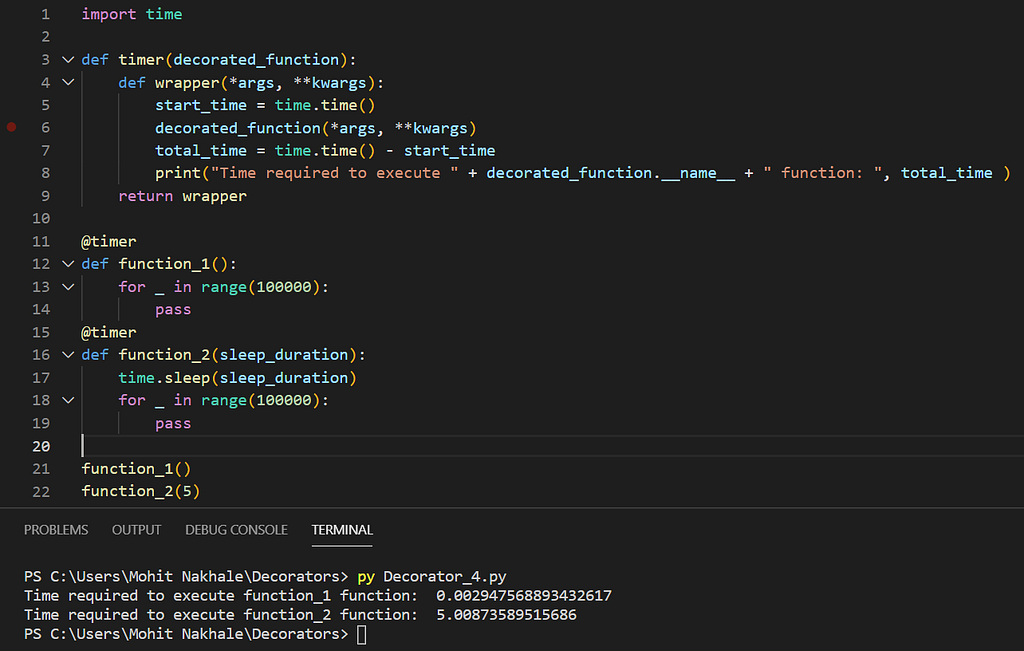Collapse function_1 definition fold on line 12
This screenshot has width=1024, height=651.
tap(68, 264)
